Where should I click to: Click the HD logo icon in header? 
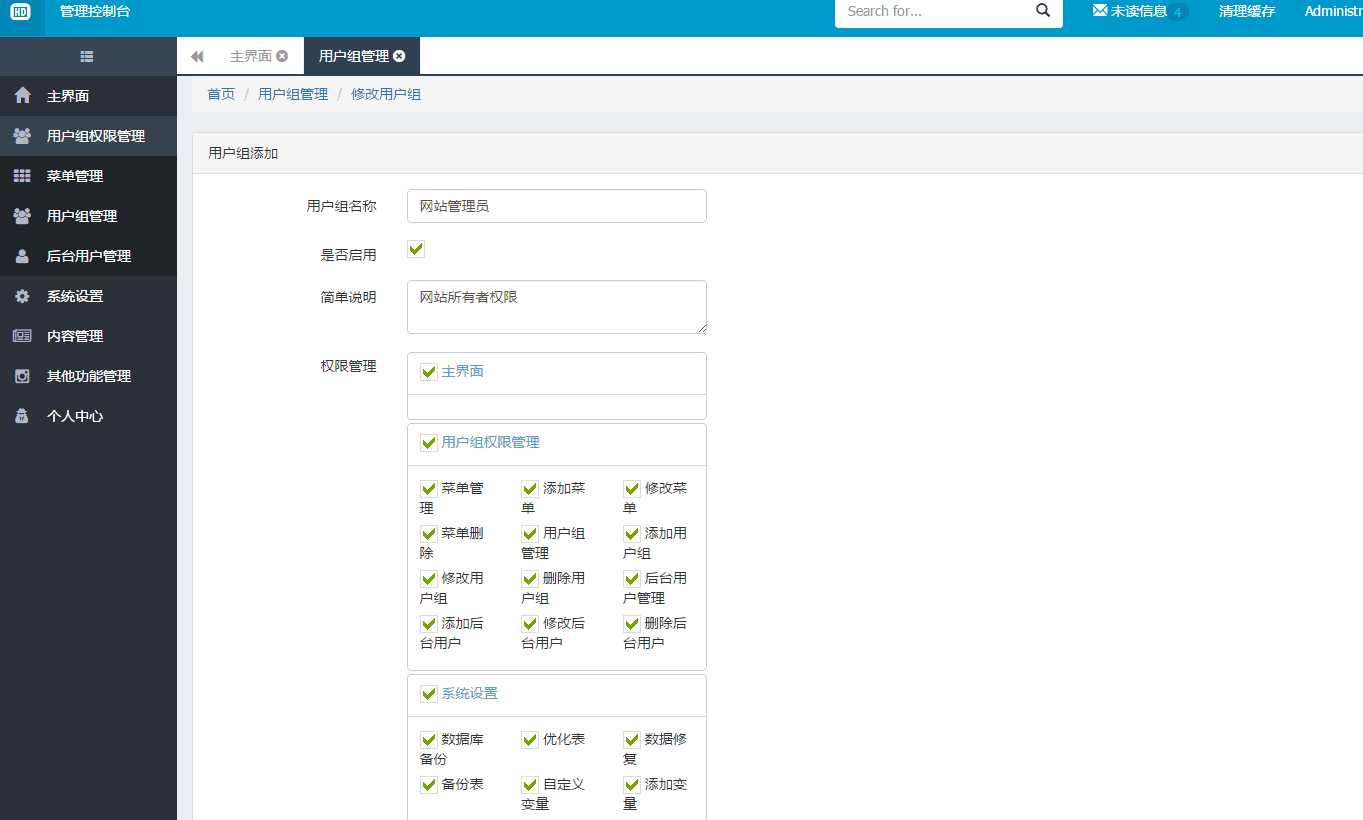(20, 12)
